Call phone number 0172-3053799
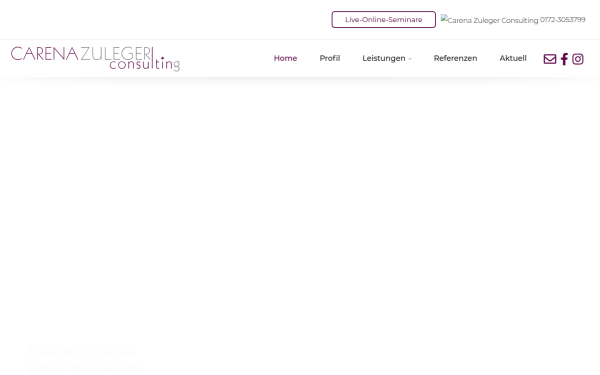 tap(562, 20)
